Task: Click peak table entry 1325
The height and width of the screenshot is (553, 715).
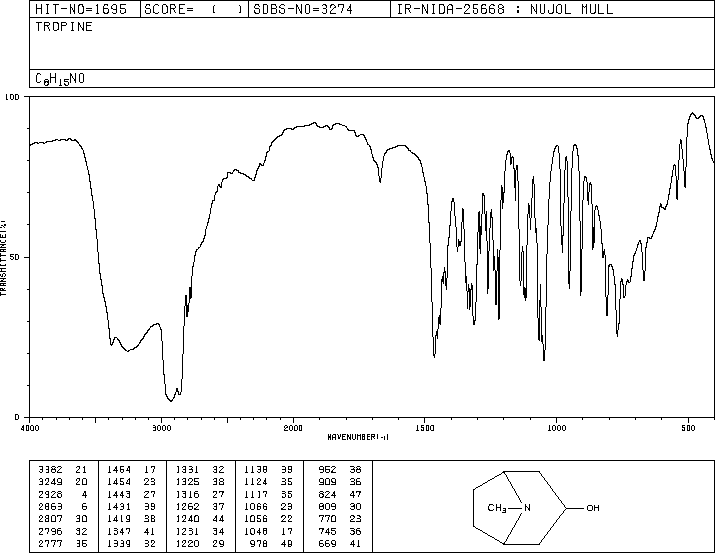Action: pos(187,482)
